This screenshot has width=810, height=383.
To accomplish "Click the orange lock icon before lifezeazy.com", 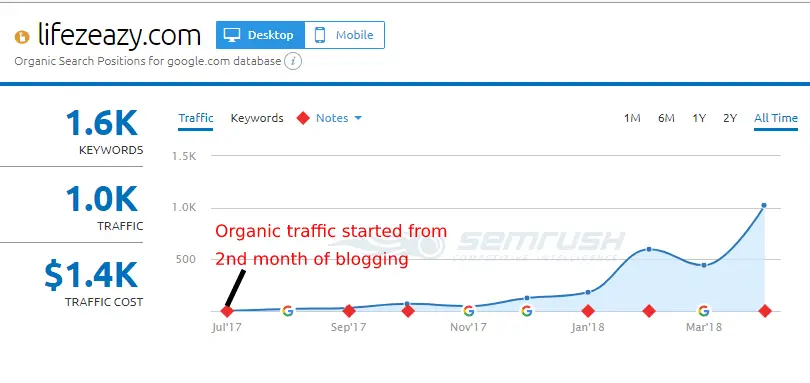I will point(22,37).
